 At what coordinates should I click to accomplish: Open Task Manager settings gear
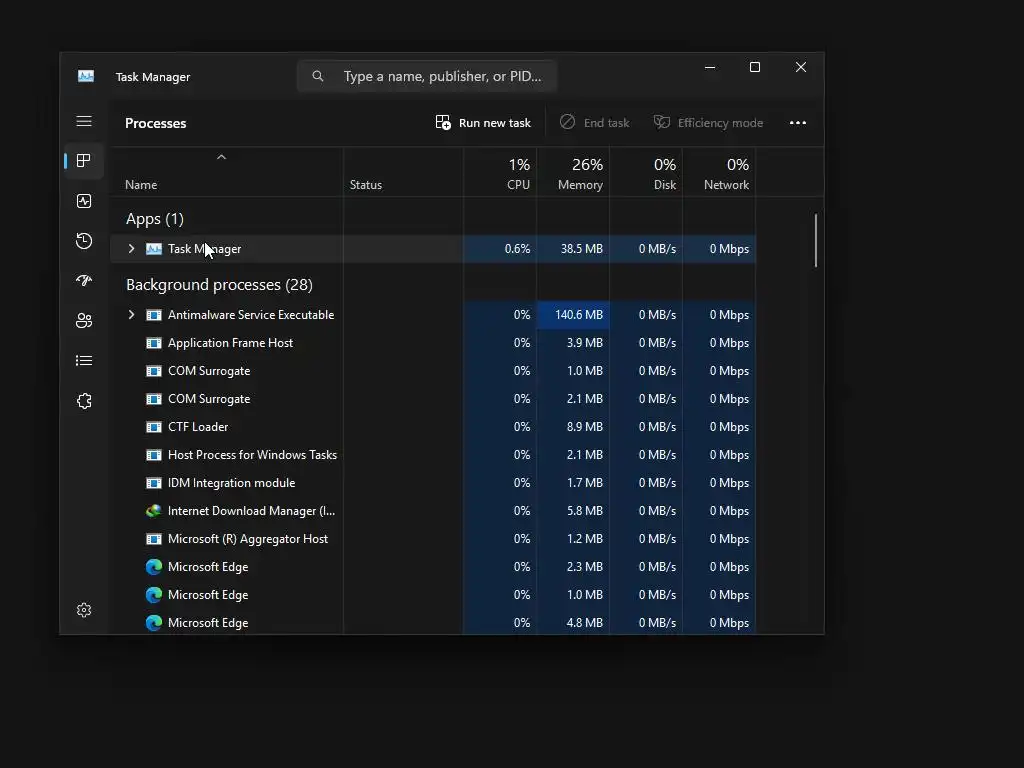point(84,610)
